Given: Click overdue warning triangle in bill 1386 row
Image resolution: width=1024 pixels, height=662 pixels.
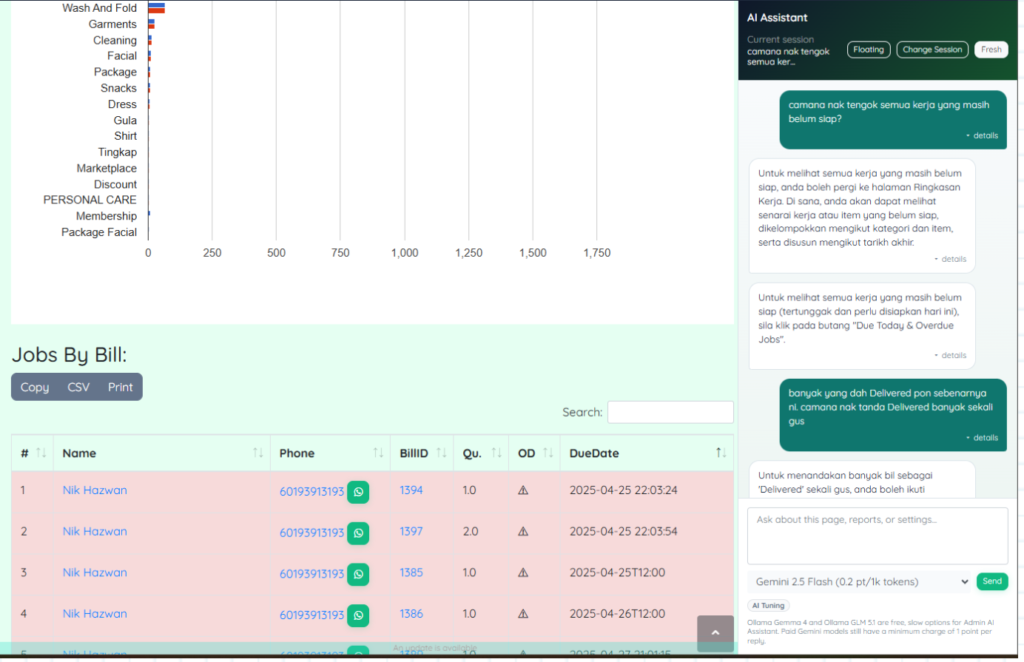Looking at the screenshot, I should (x=523, y=614).
